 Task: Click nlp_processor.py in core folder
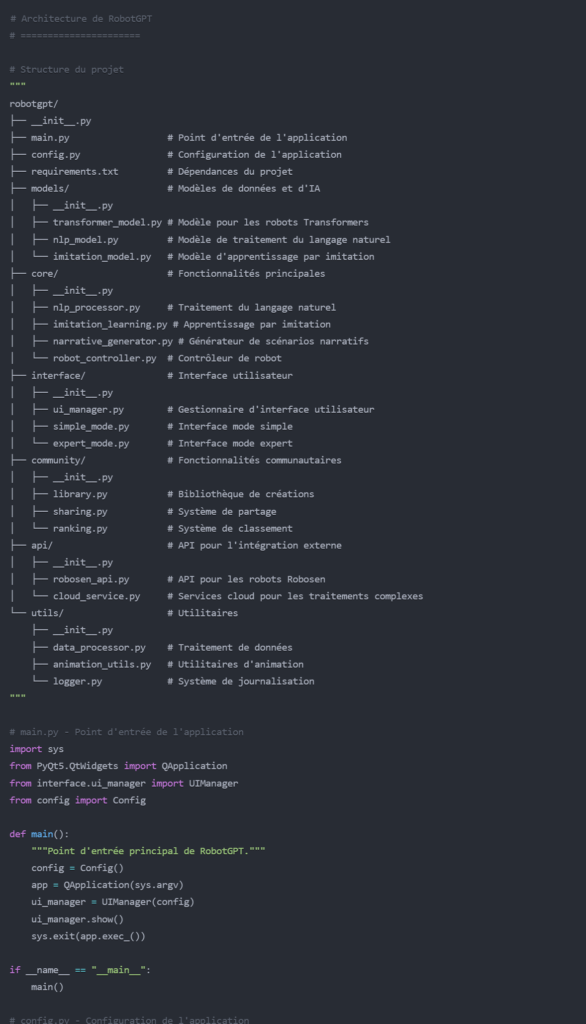coord(96,308)
